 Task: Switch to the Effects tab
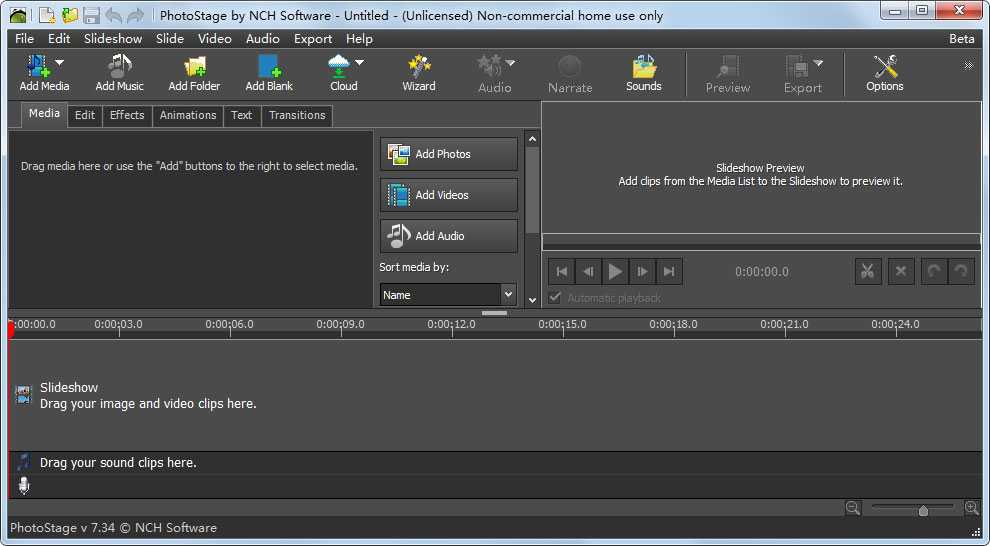click(127, 115)
